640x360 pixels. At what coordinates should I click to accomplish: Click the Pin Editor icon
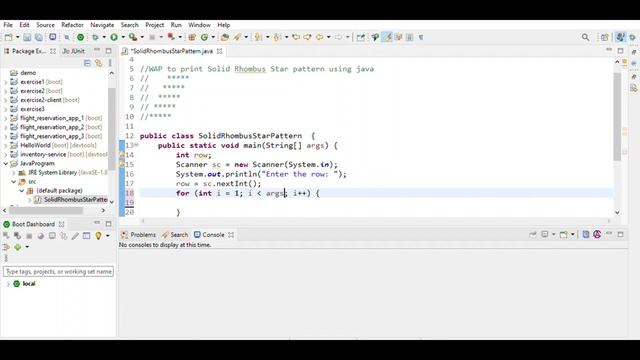[x=360, y=37]
